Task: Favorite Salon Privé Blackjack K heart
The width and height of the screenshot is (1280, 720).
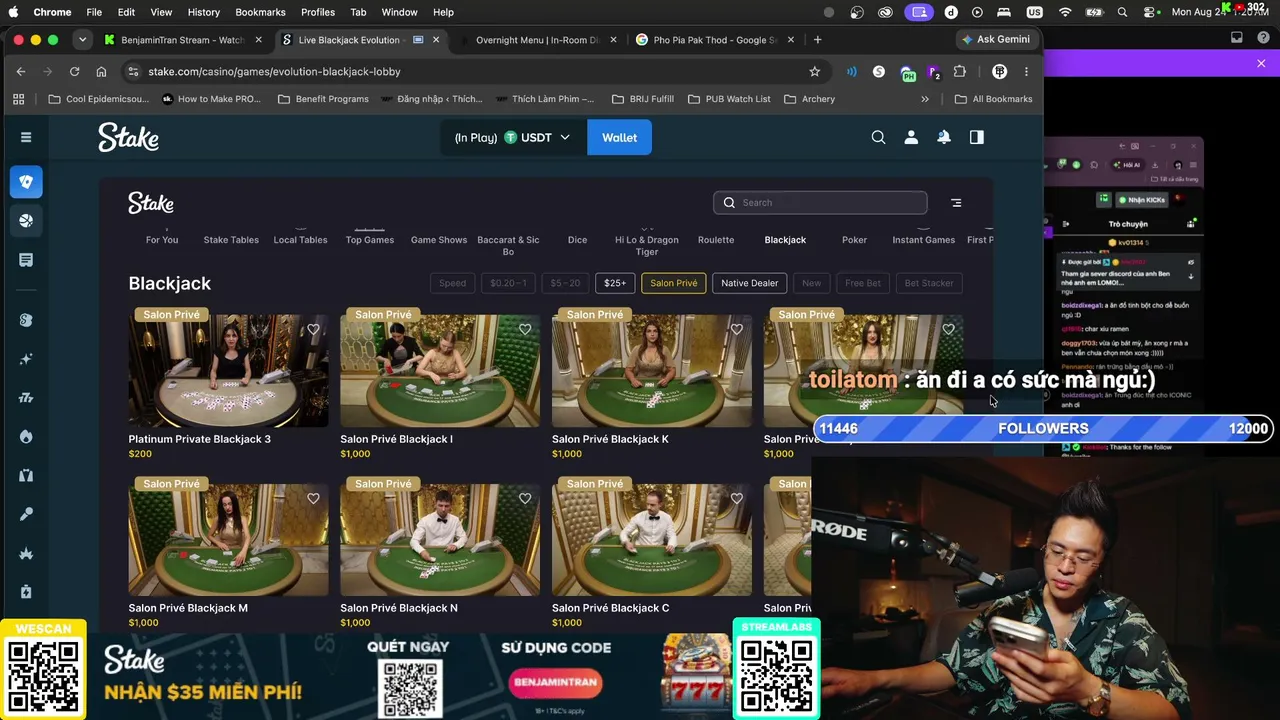Action: pos(737,329)
